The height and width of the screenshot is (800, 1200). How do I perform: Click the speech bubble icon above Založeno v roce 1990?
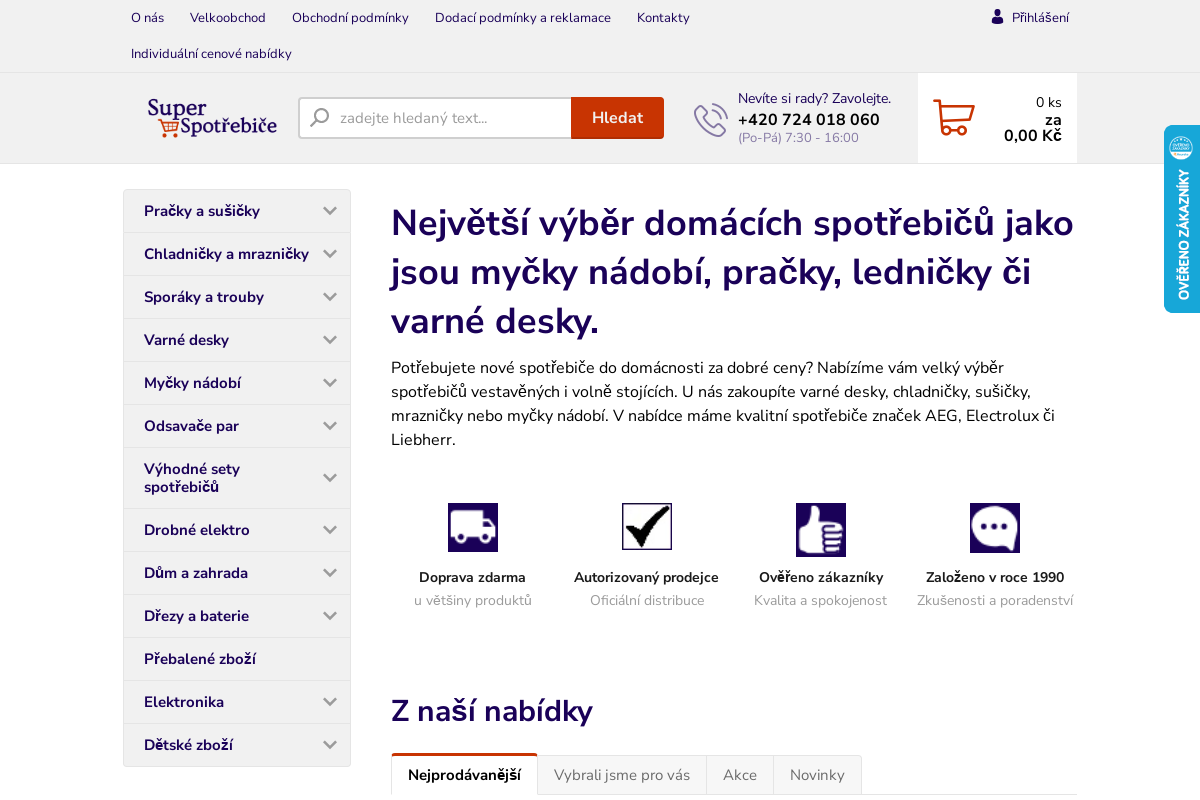coord(994,527)
